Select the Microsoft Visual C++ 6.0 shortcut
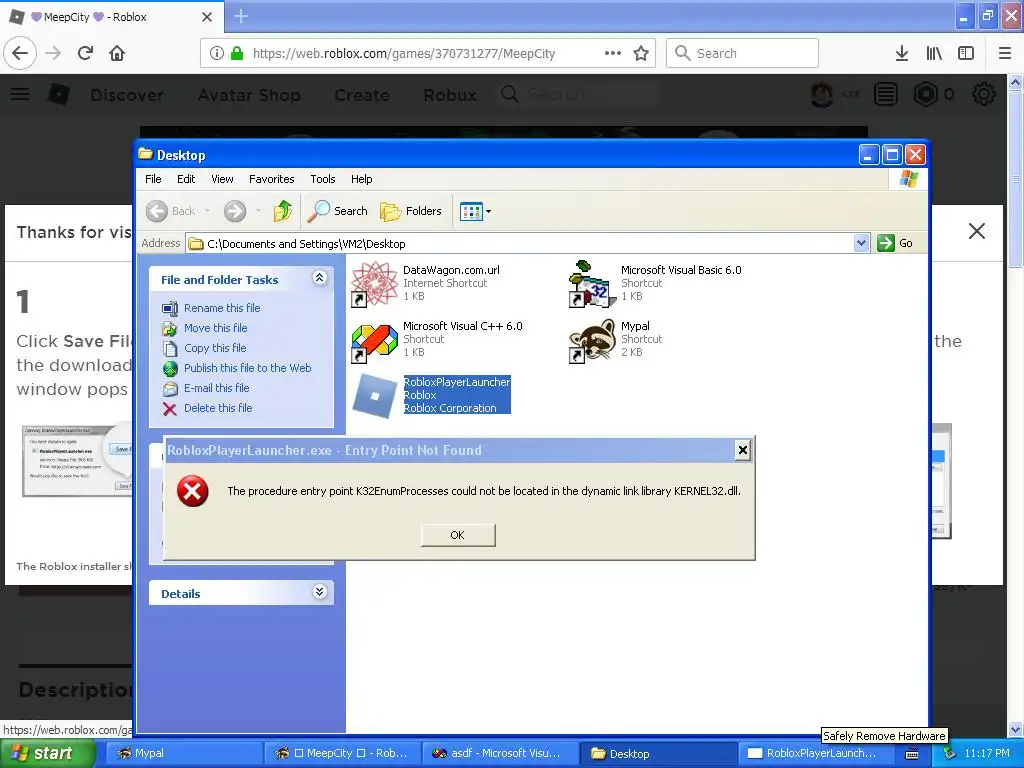Screen dimensions: 1024x768 click(x=374, y=340)
